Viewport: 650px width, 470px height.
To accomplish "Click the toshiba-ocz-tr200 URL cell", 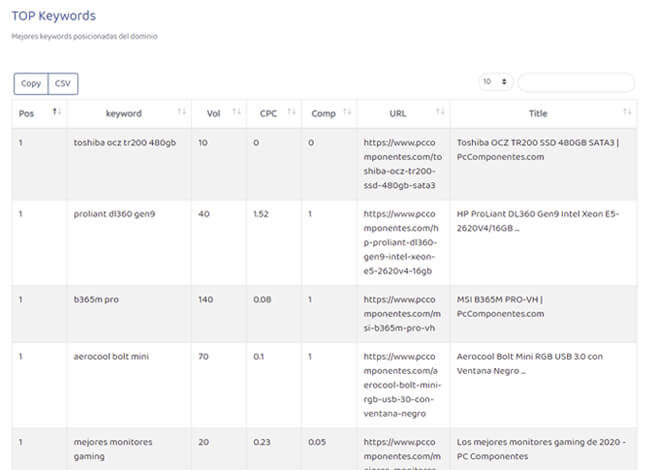I will pos(403,164).
